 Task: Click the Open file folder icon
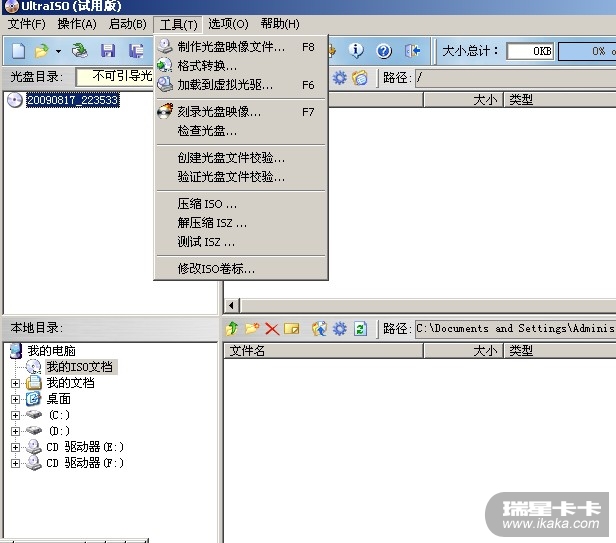tap(42, 51)
